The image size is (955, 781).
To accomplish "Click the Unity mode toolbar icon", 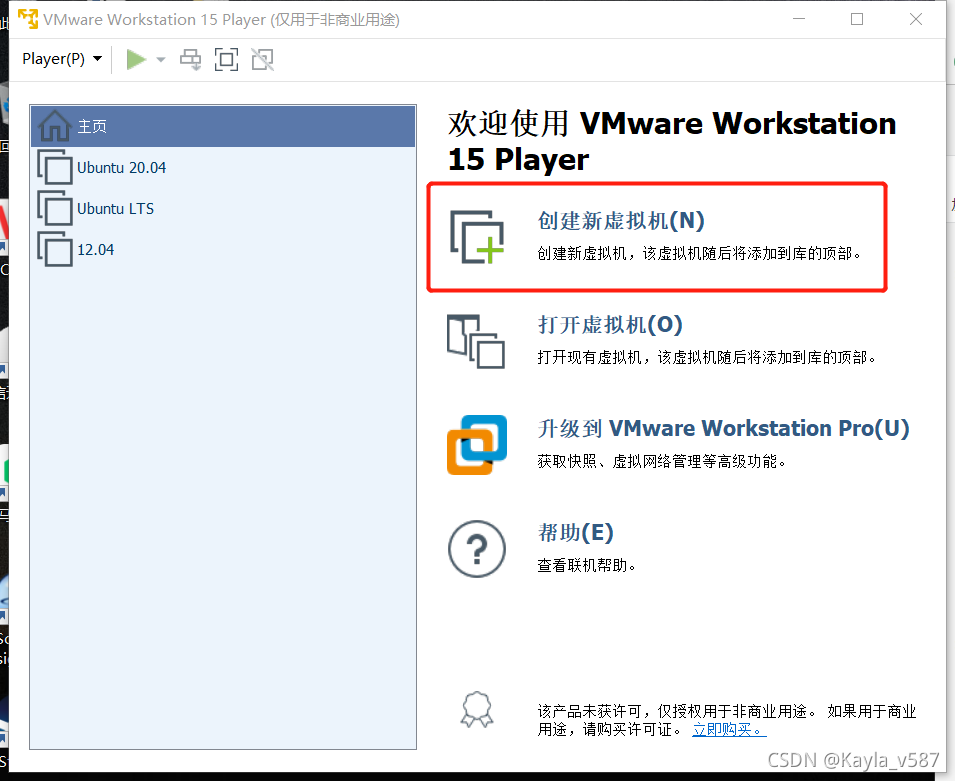I will (263, 60).
